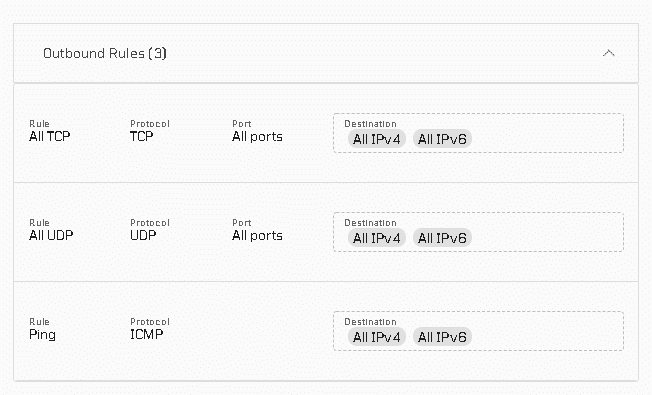Select the All IPv4 tag in All UDP rule
652x395 pixels.
pyautogui.click(x=377, y=238)
